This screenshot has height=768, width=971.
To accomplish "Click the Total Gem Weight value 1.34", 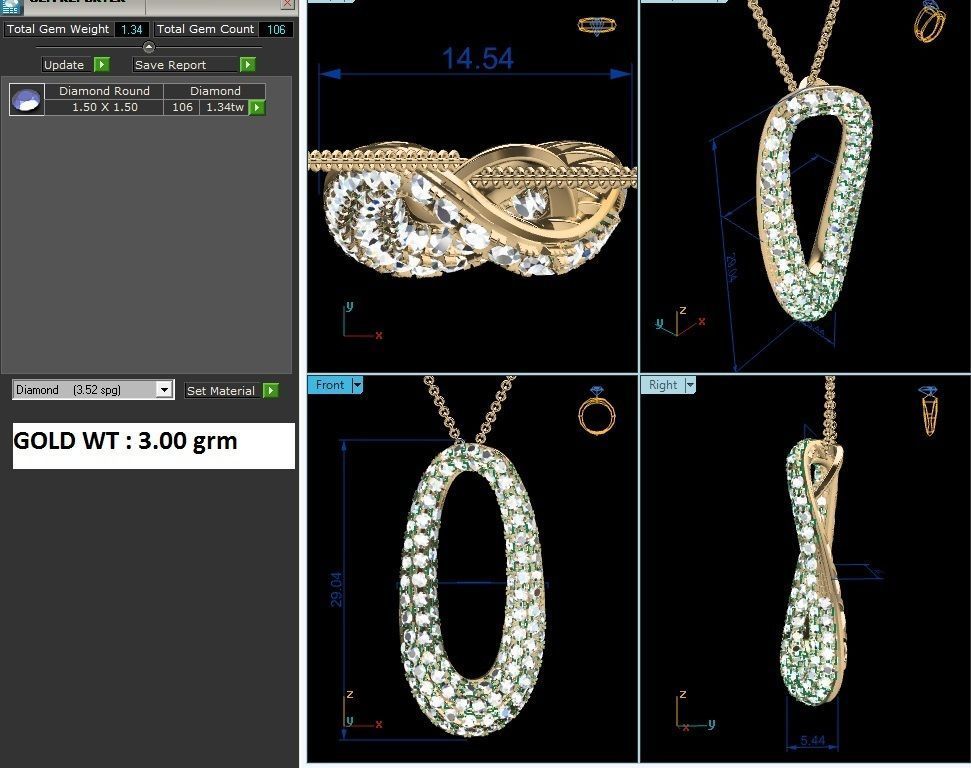I will click(x=132, y=29).
